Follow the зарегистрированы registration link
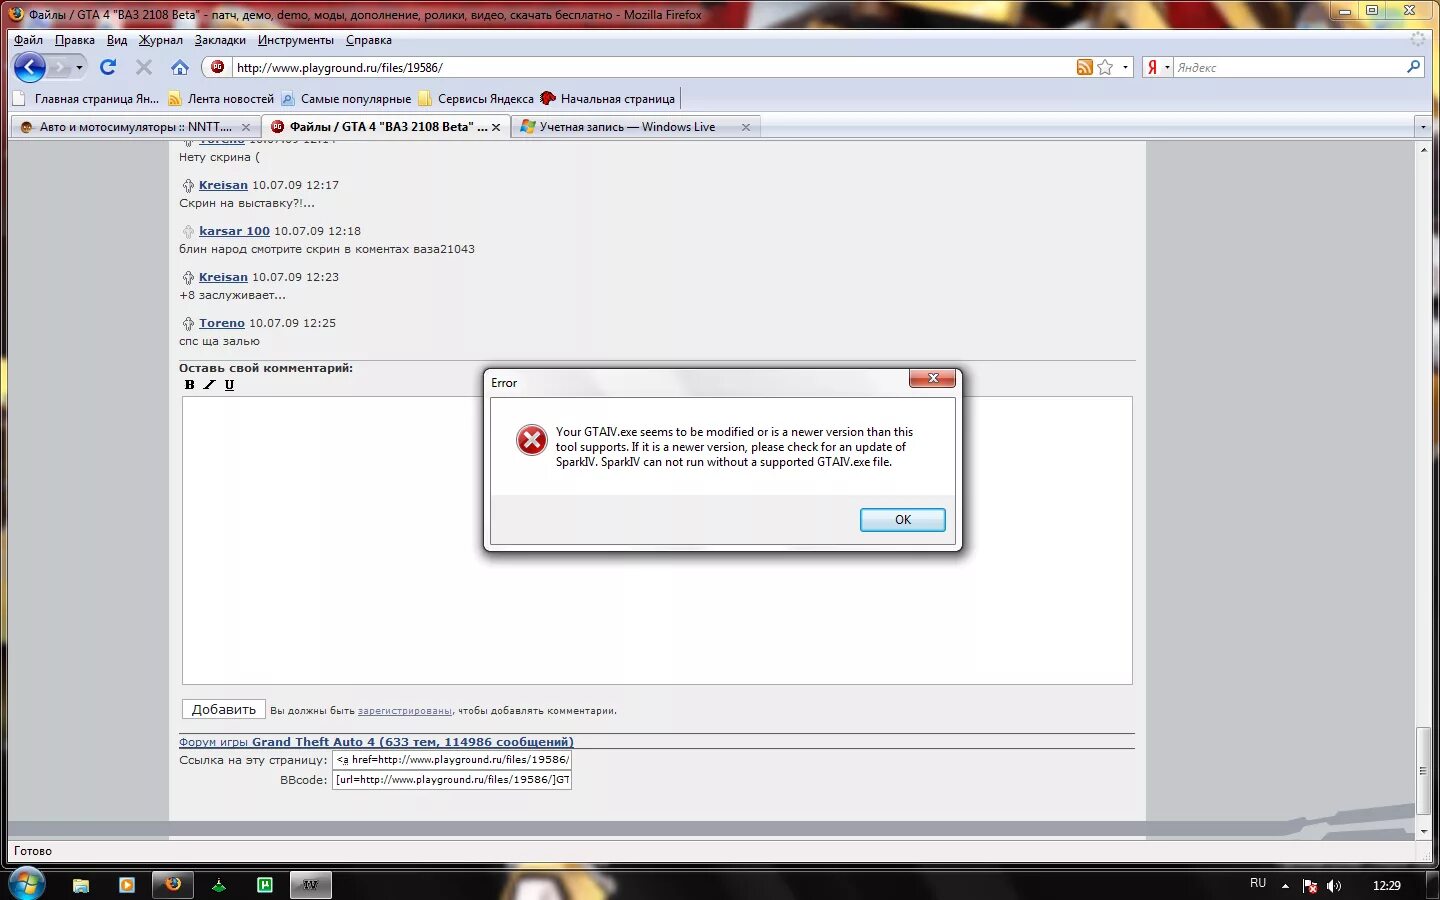 (x=404, y=711)
